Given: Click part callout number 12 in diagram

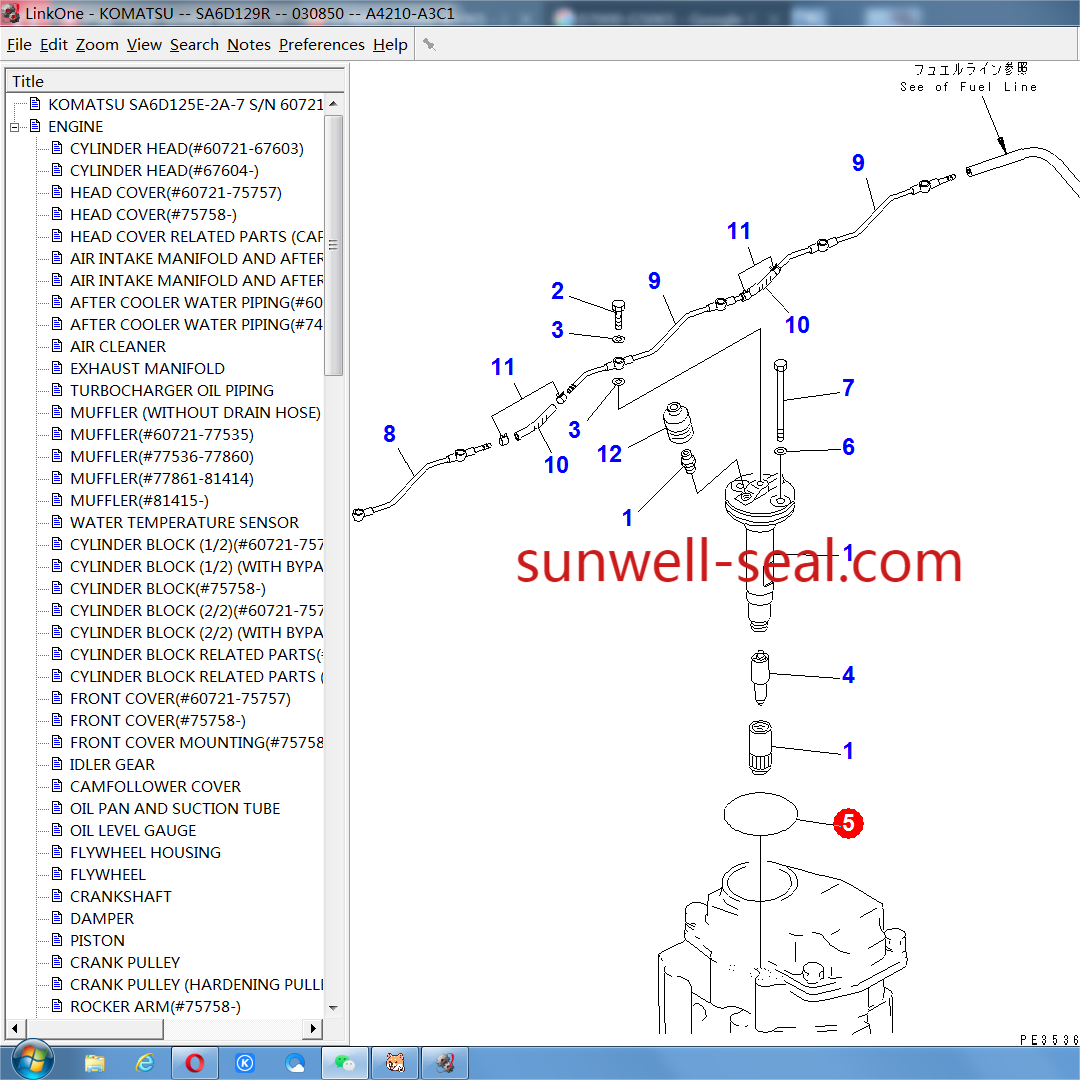Looking at the screenshot, I should point(609,454).
